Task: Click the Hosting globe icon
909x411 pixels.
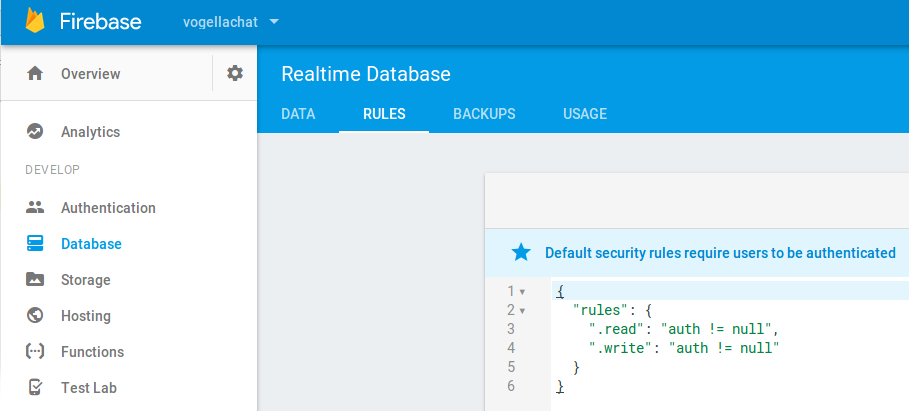Action: [35, 315]
